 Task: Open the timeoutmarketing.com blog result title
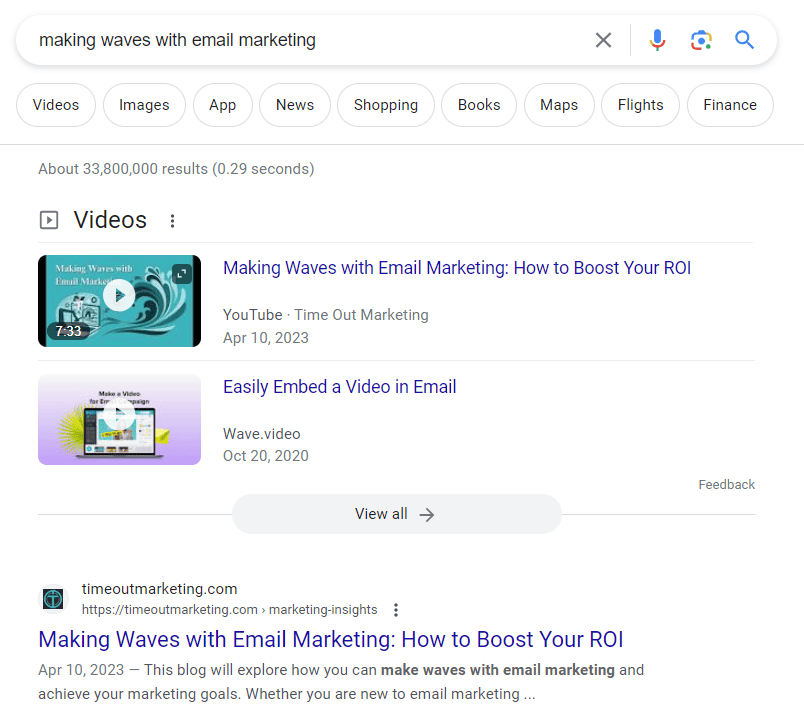[331, 640]
